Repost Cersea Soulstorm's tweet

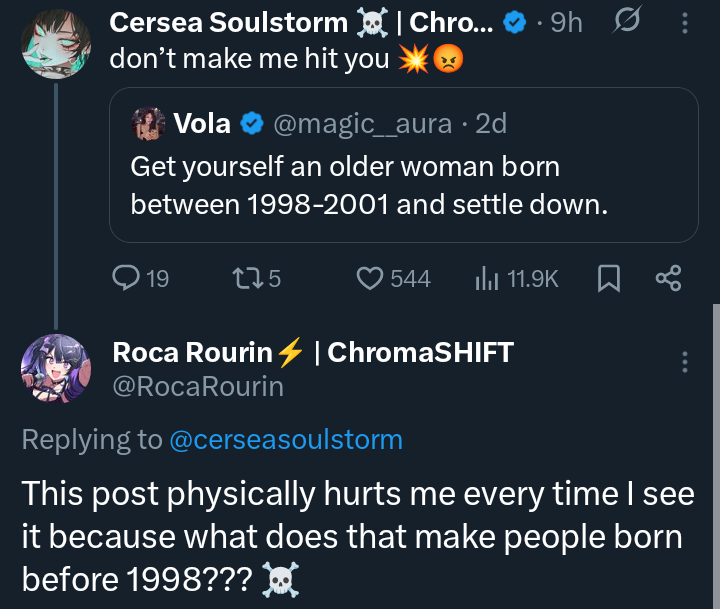click(245, 278)
